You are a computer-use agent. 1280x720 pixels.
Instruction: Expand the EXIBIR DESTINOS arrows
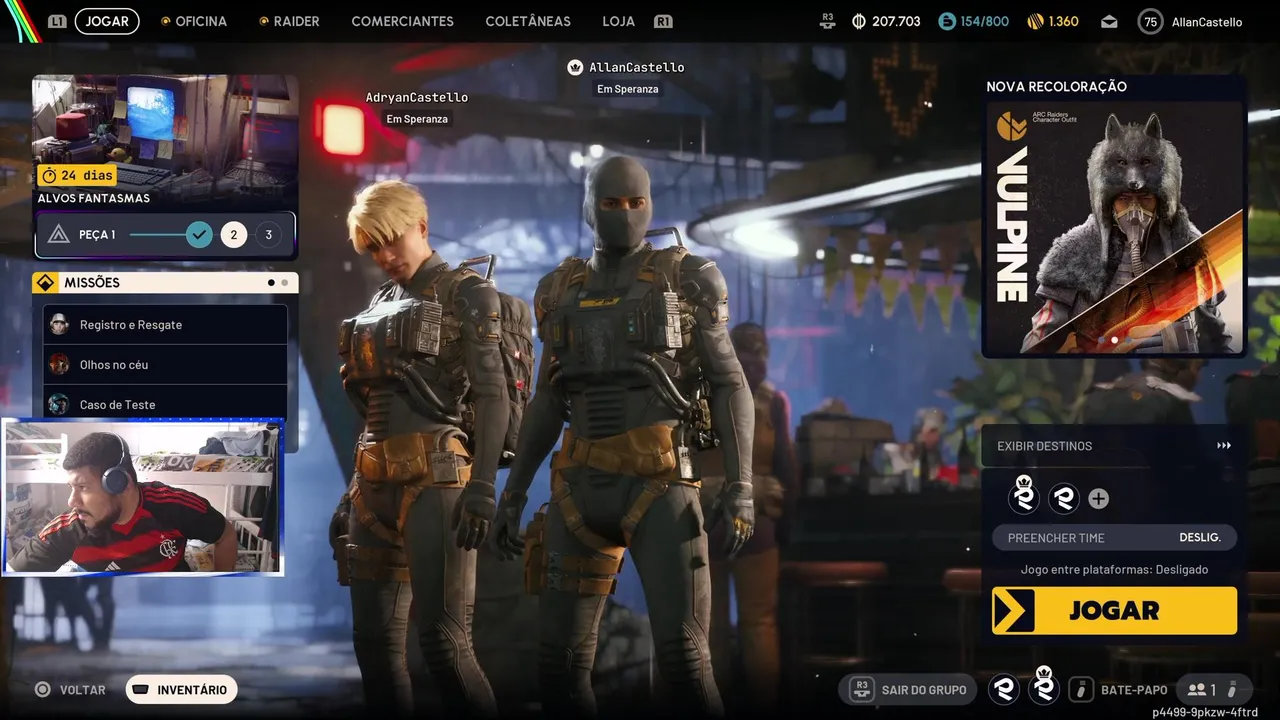1224,446
